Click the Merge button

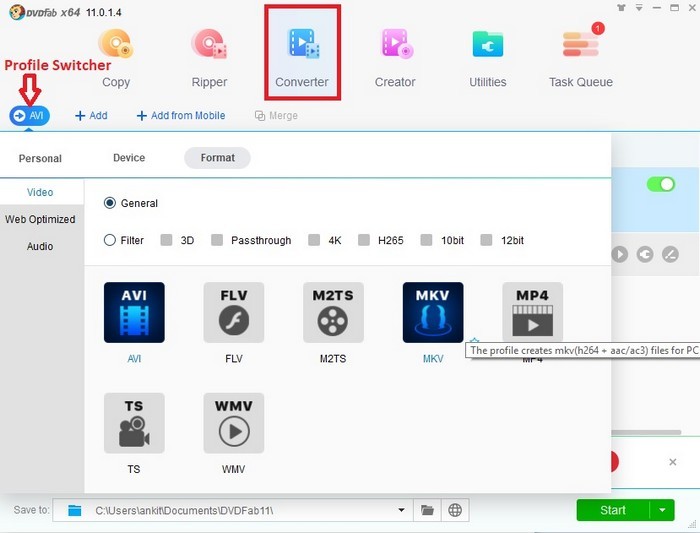click(276, 116)
